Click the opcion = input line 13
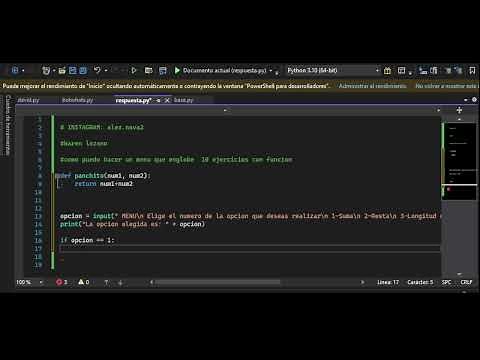Screen dimensions: 480x360 click(250, 216)
